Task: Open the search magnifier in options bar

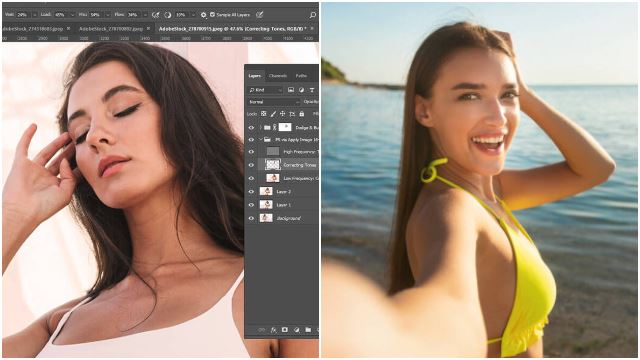Action: point(313,15)
